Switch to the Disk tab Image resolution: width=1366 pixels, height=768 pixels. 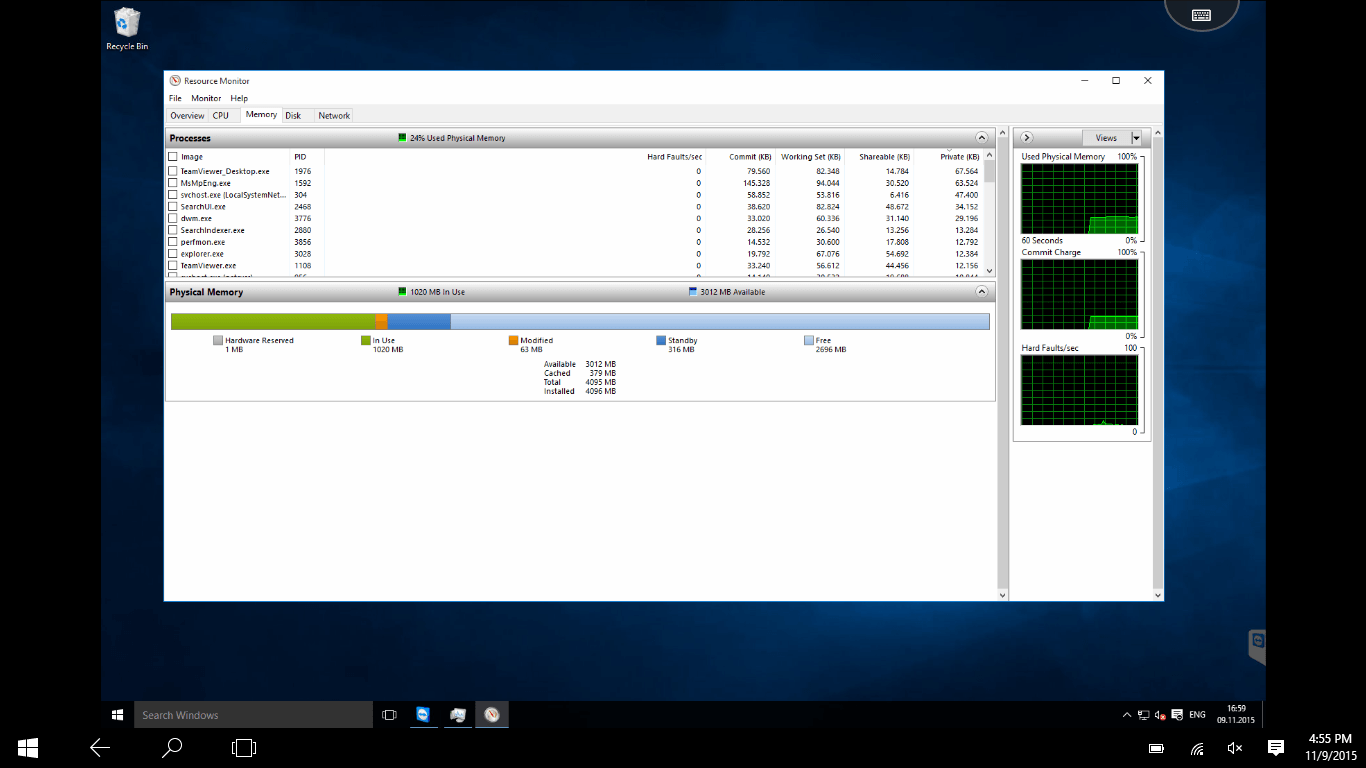pos(294,114)
